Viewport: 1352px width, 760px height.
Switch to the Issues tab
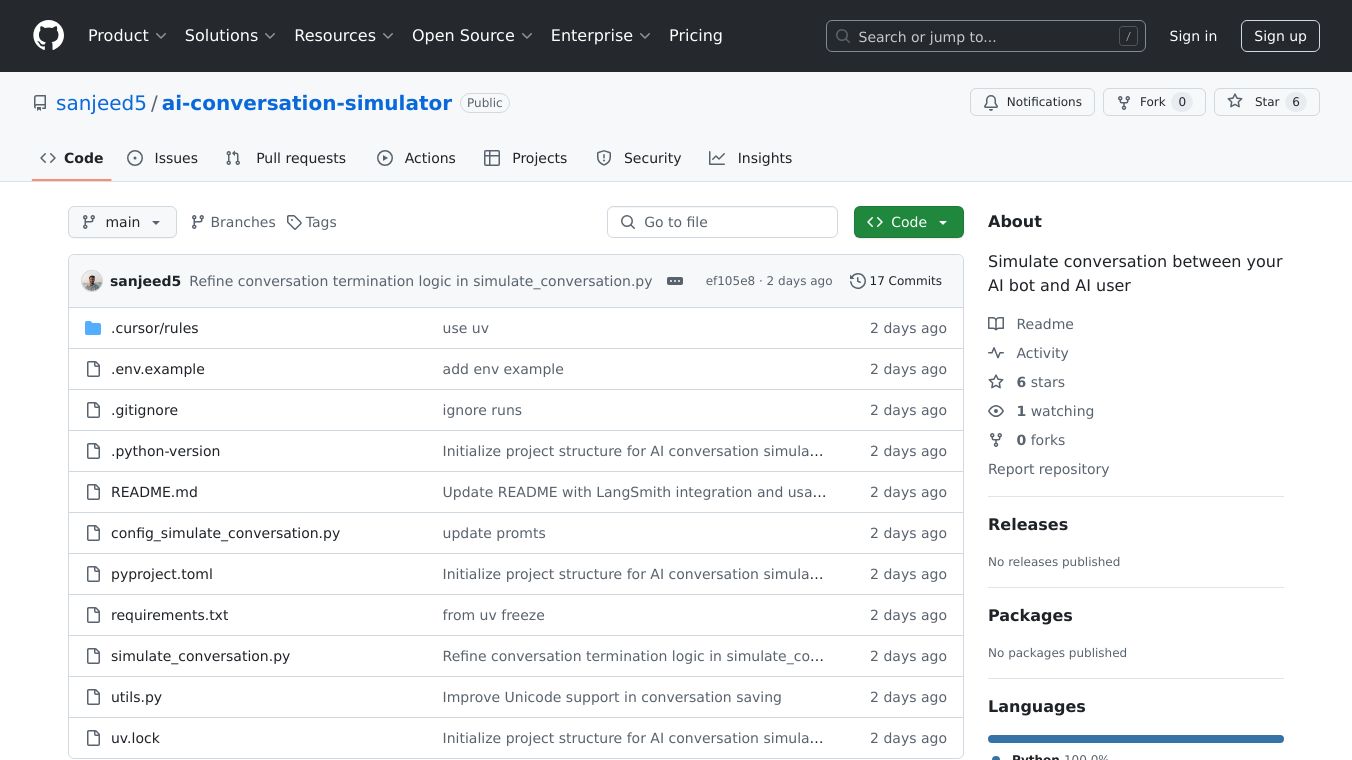163,158
